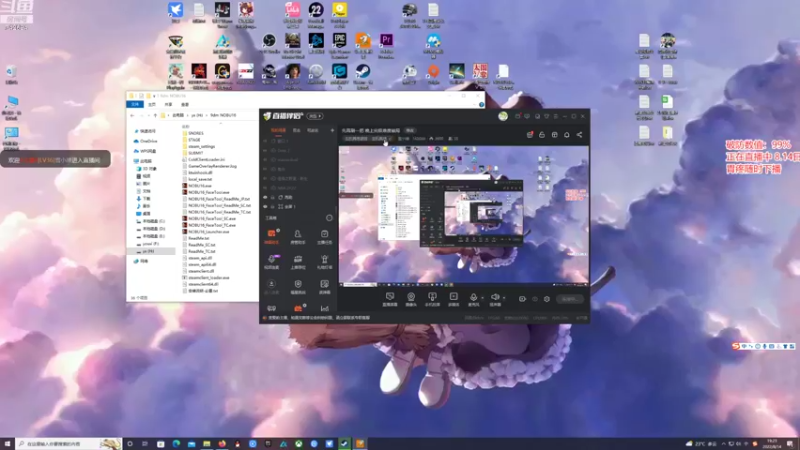Click the Epic Games Launcher desktop icon
This screenshot has width=800, height=450.
[x=339, y=40]
